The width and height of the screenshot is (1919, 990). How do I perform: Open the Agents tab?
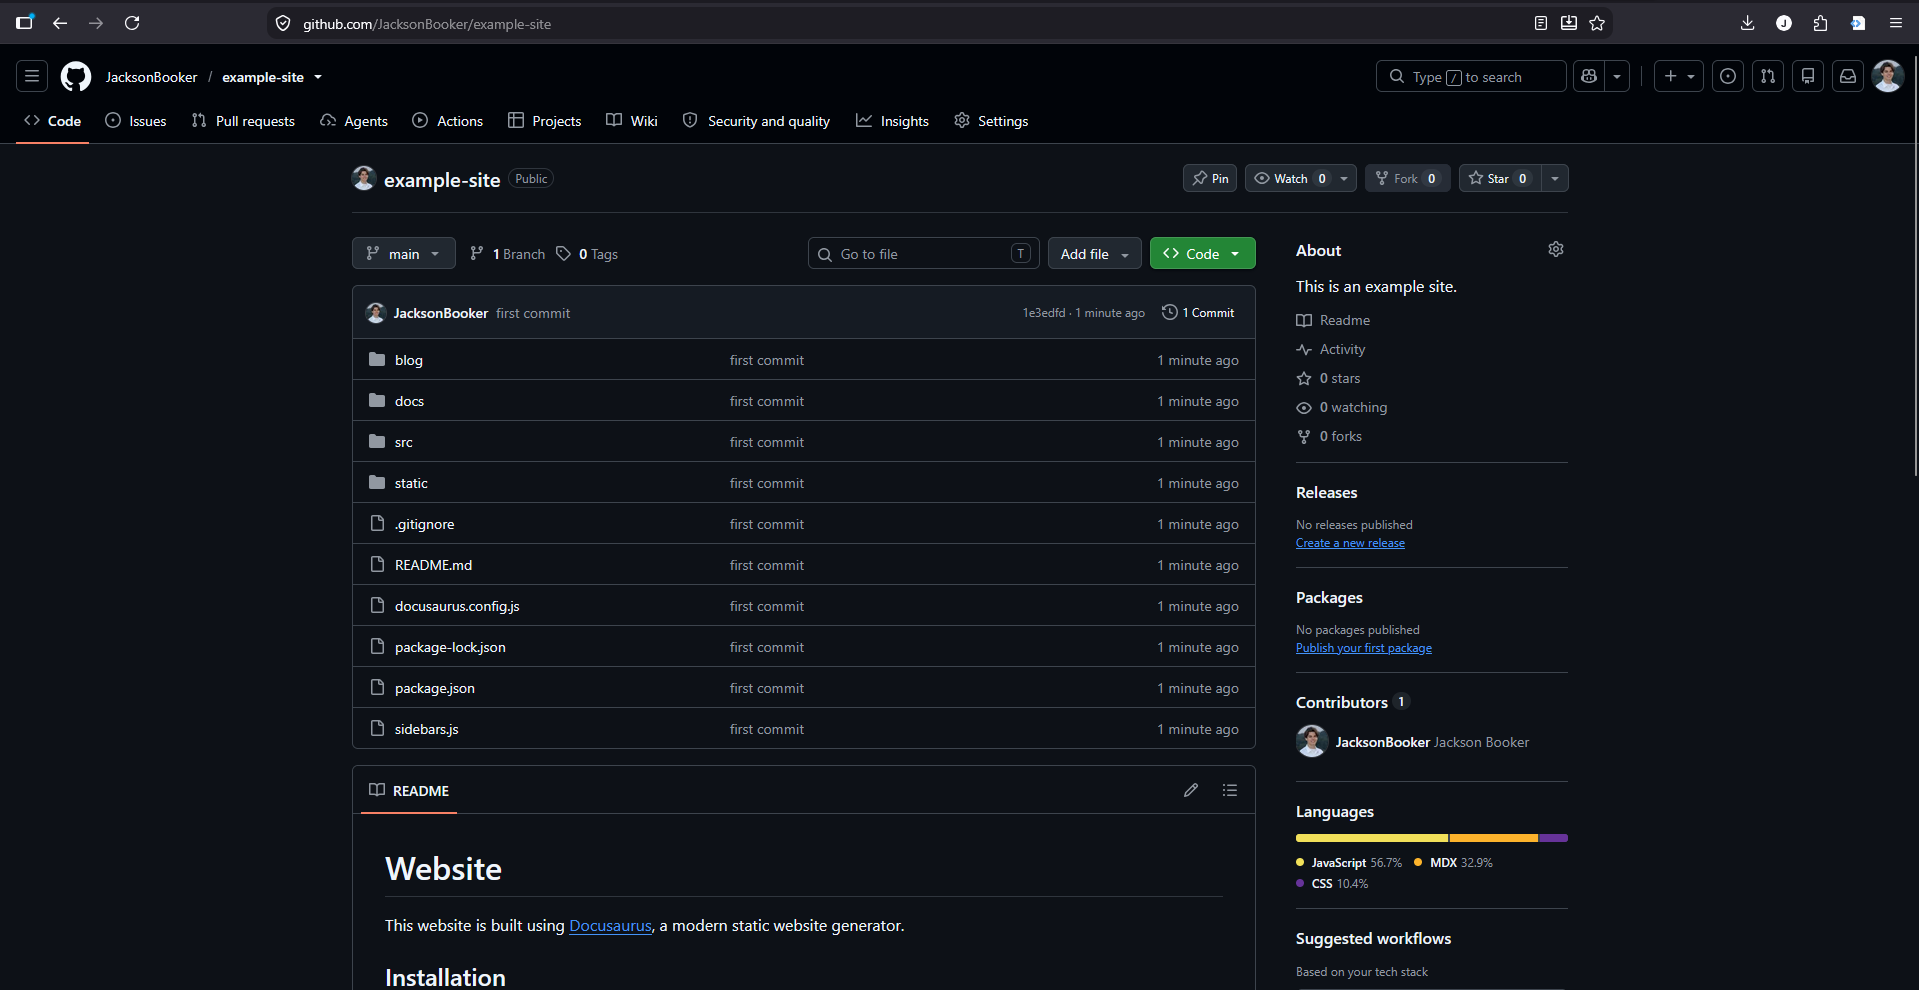tap(354, 120)
